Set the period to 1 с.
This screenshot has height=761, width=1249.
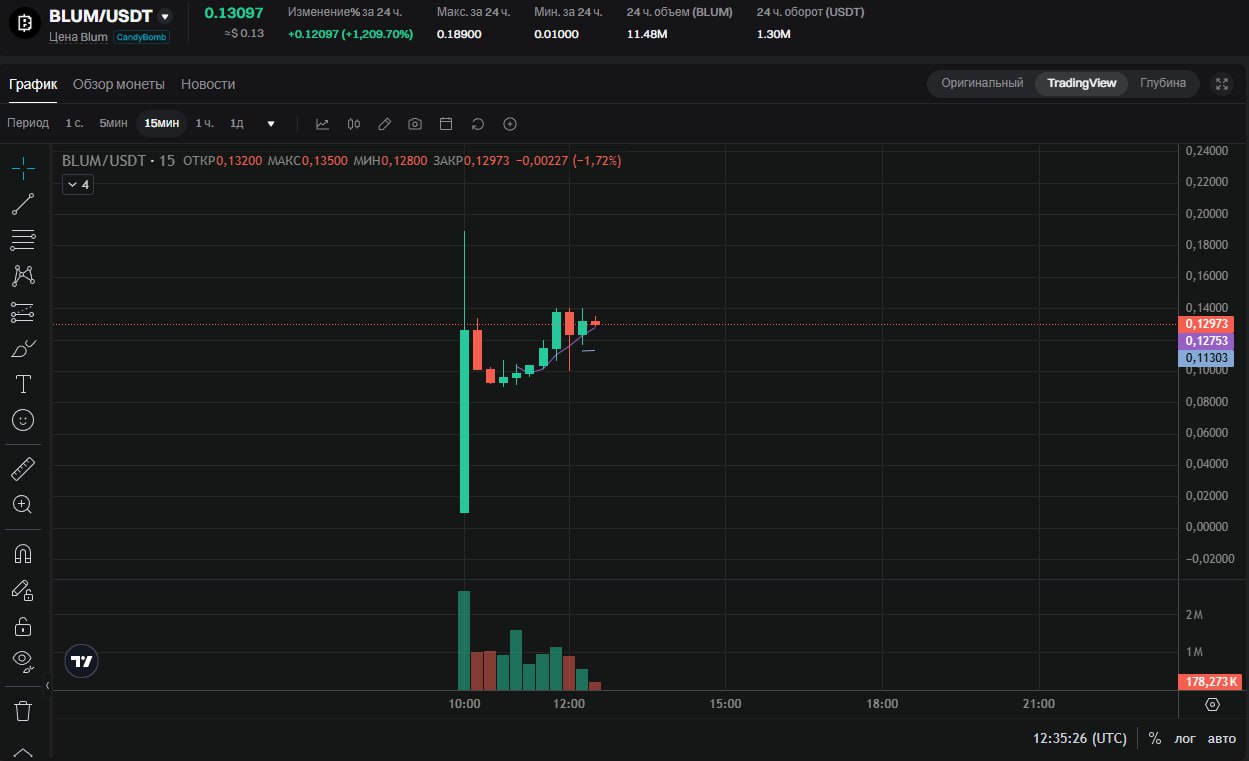(74, 123)
